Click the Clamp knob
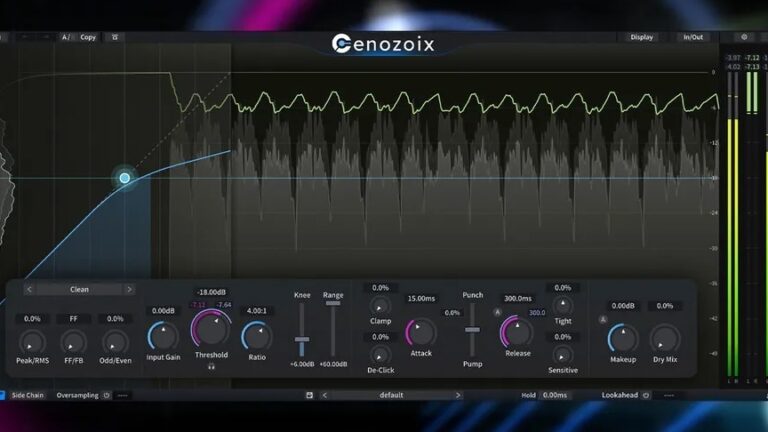 click(380, 307)
